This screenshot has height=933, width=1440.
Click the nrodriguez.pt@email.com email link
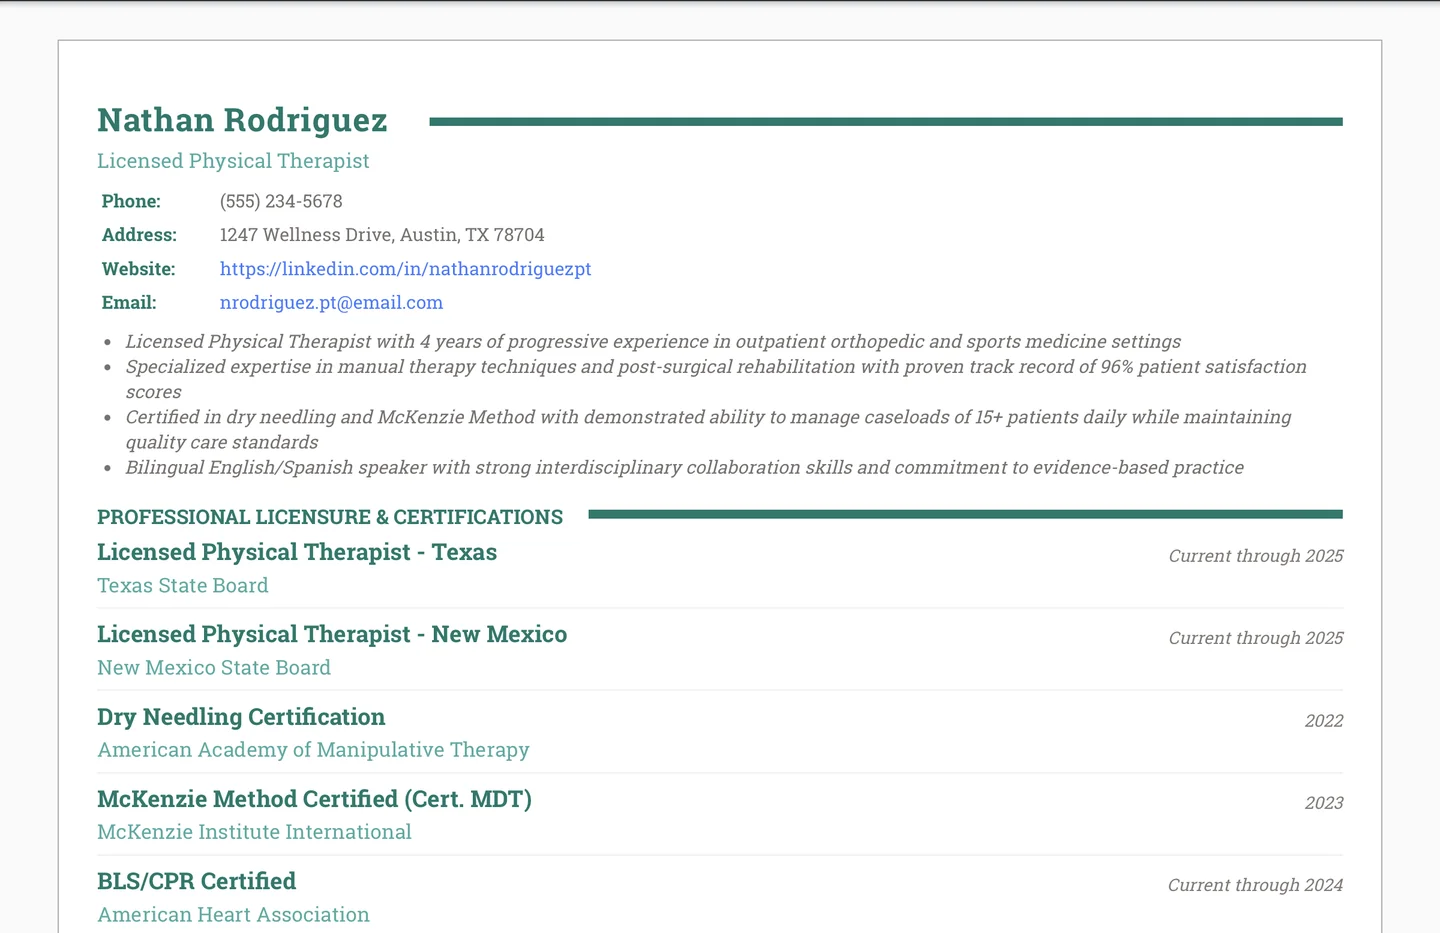tap(331, 301)
